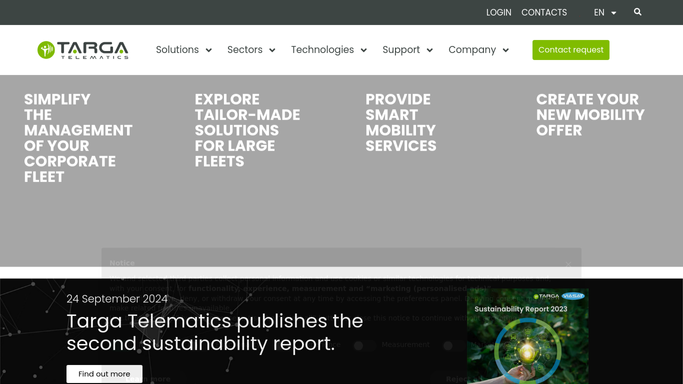The image size is (683, 384).
Task: Click the '24 September 2024' date text
Action: pyautogui.click(x=117, y=299)
